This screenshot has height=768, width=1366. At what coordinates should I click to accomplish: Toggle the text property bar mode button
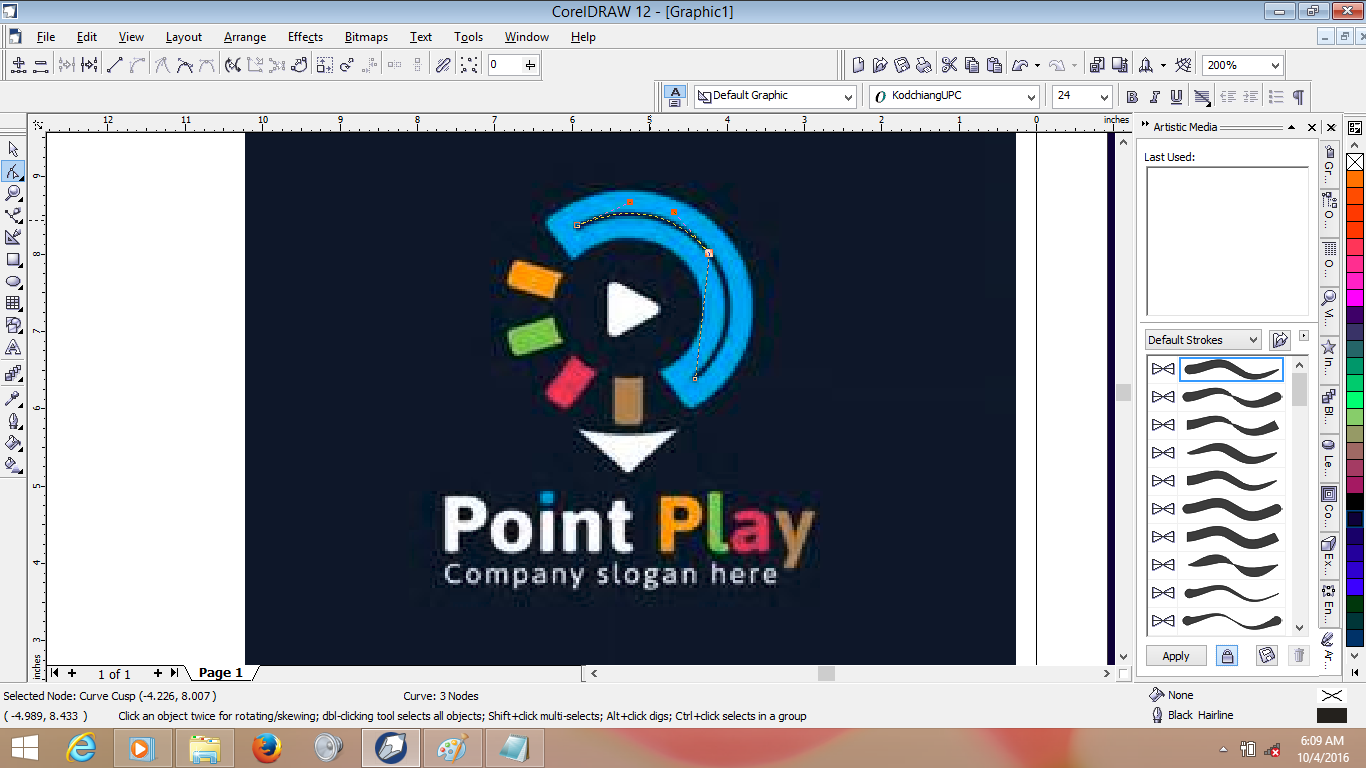coord(676,97)
